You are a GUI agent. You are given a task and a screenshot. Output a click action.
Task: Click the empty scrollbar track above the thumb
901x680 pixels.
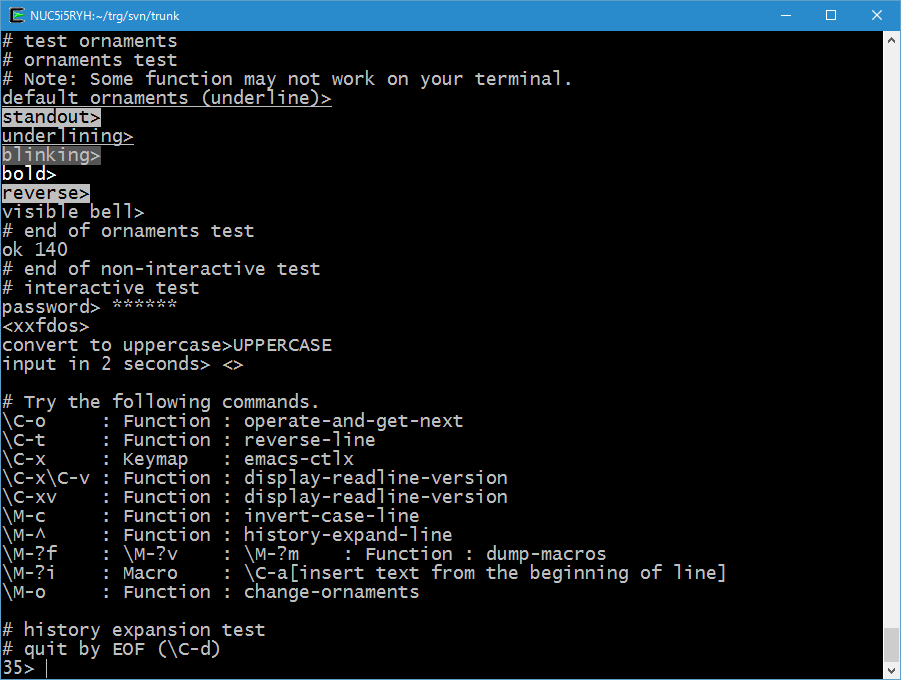click(x=891, y=330)
